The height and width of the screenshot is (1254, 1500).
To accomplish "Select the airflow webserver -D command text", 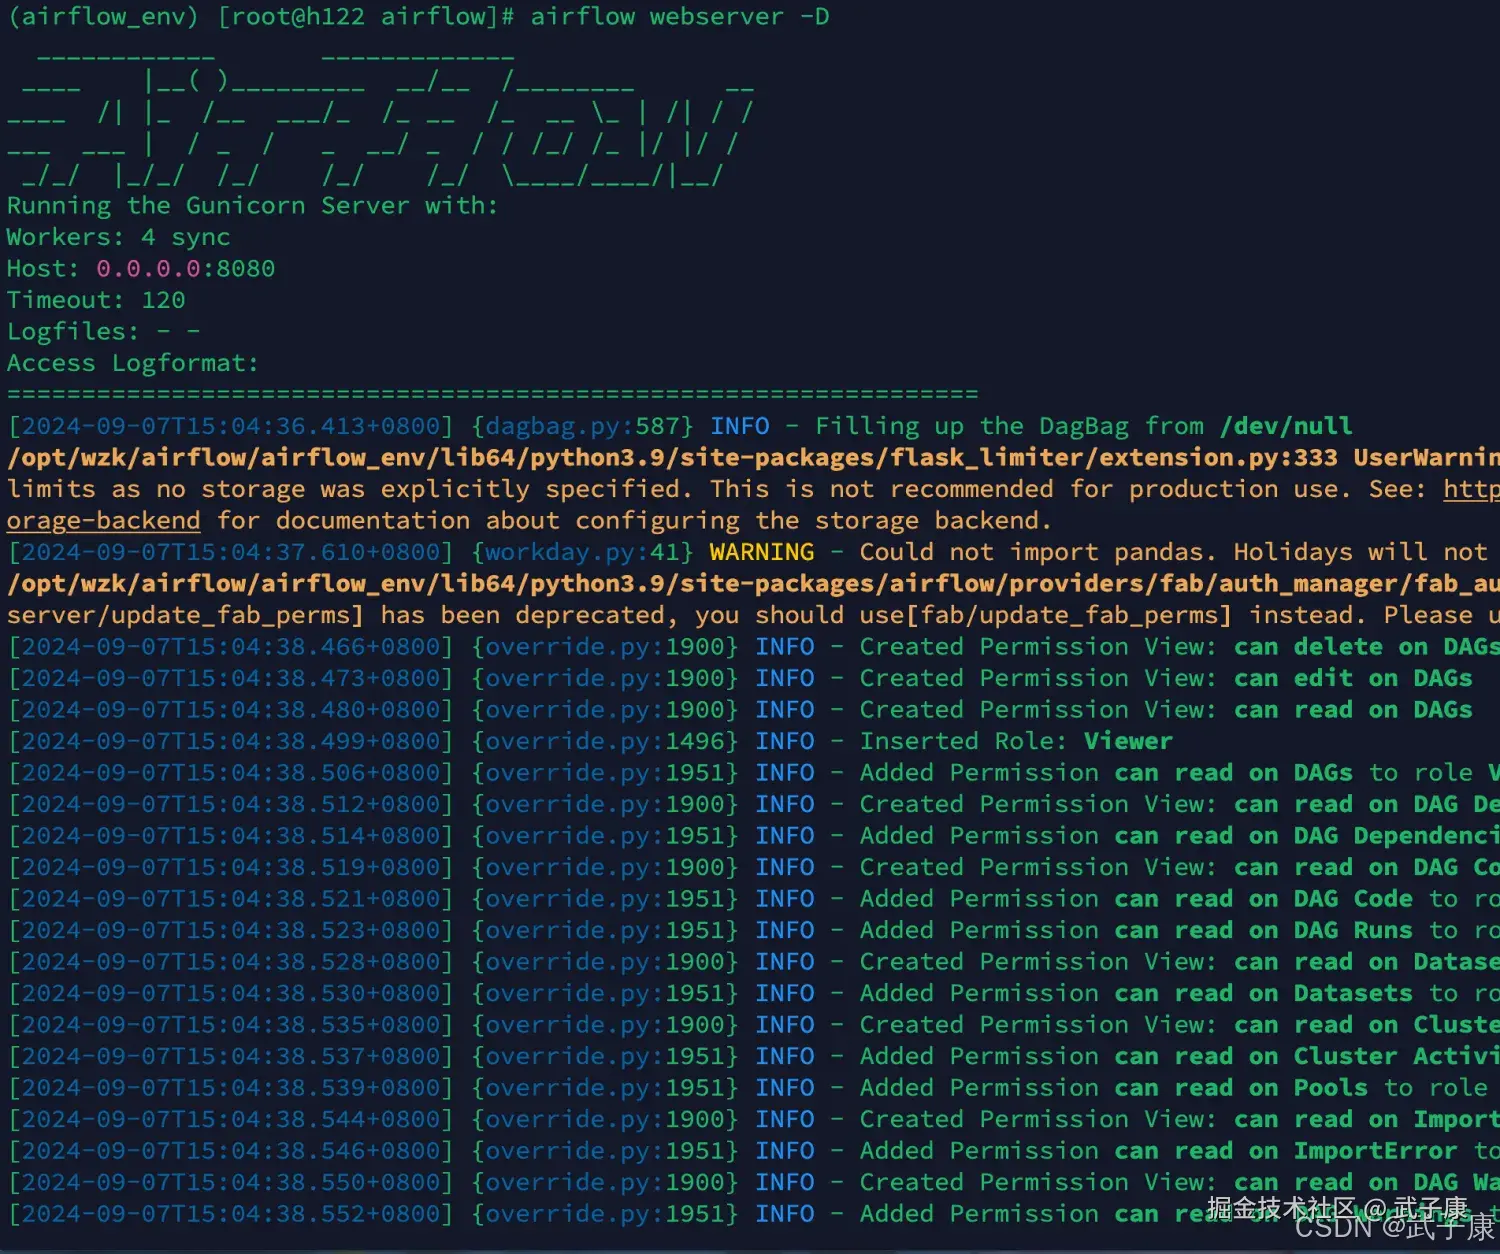I will tap(675, 16).
